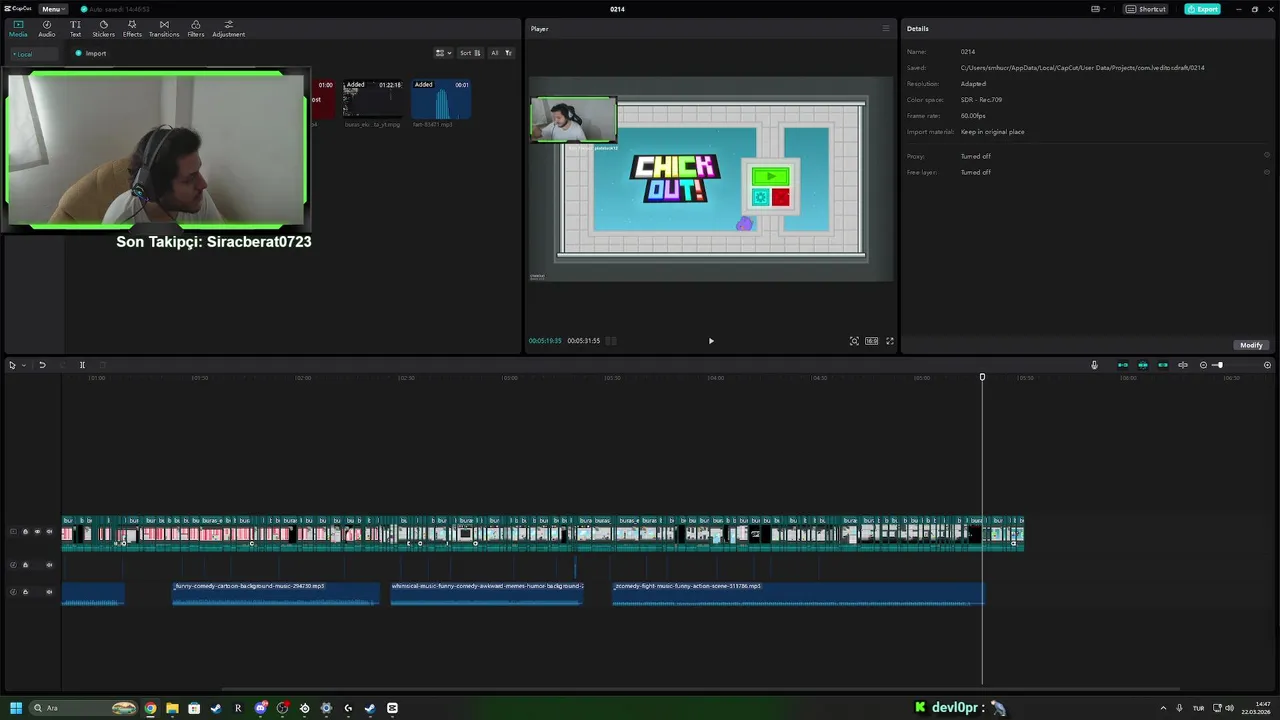Select the All media filter
Viewport: 1280px width, 720px height.
(494, 53)
